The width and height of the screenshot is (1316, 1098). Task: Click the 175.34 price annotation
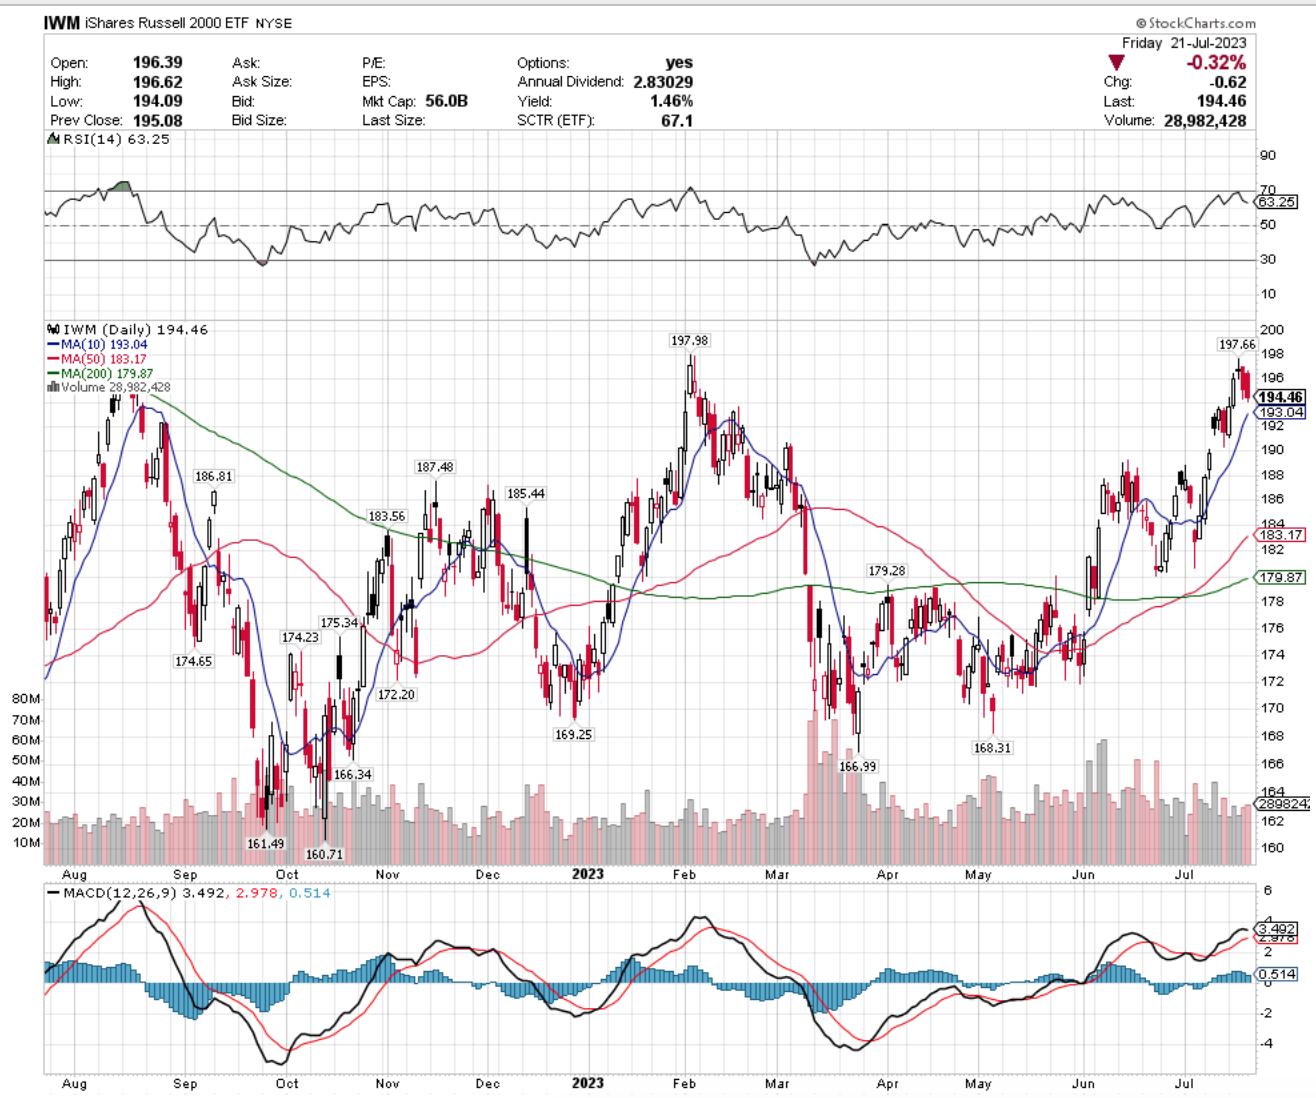coord(339,623)
